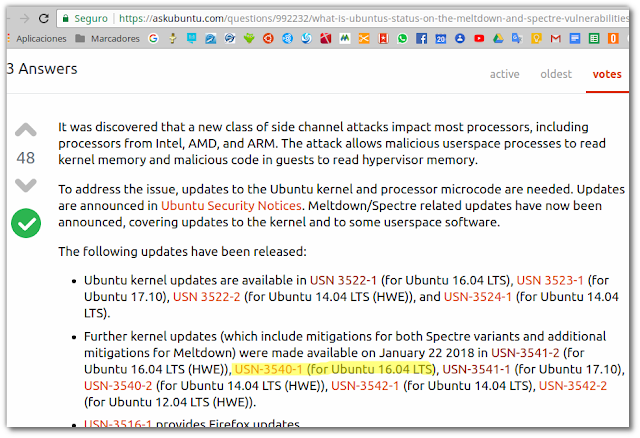Screen dimensions: 640x438
Task: Open the Google Translate bookmark icon
Action: pos(518,39)
